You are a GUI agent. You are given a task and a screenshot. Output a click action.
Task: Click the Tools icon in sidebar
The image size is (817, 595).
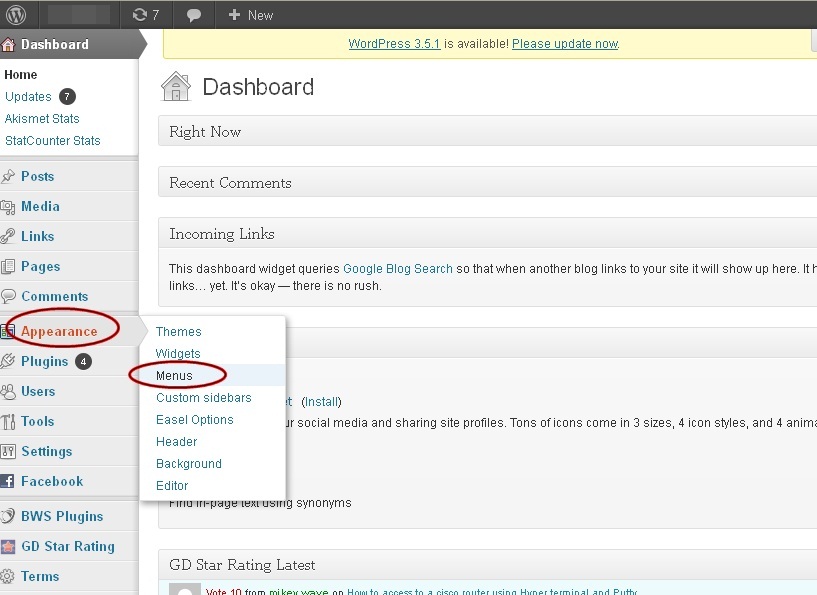pyautogui.click(x=8, y=422)
